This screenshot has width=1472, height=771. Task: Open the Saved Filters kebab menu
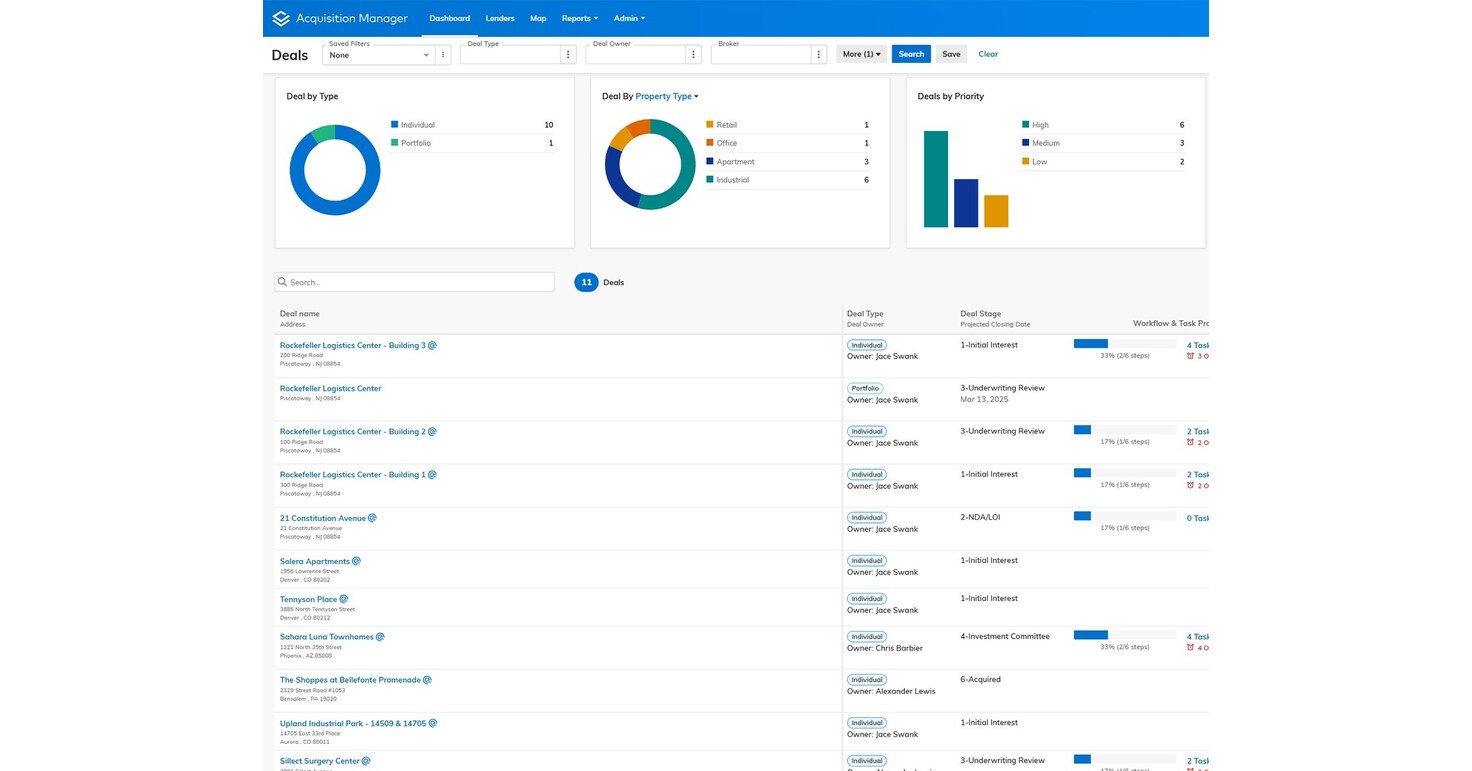coord(443,55)
